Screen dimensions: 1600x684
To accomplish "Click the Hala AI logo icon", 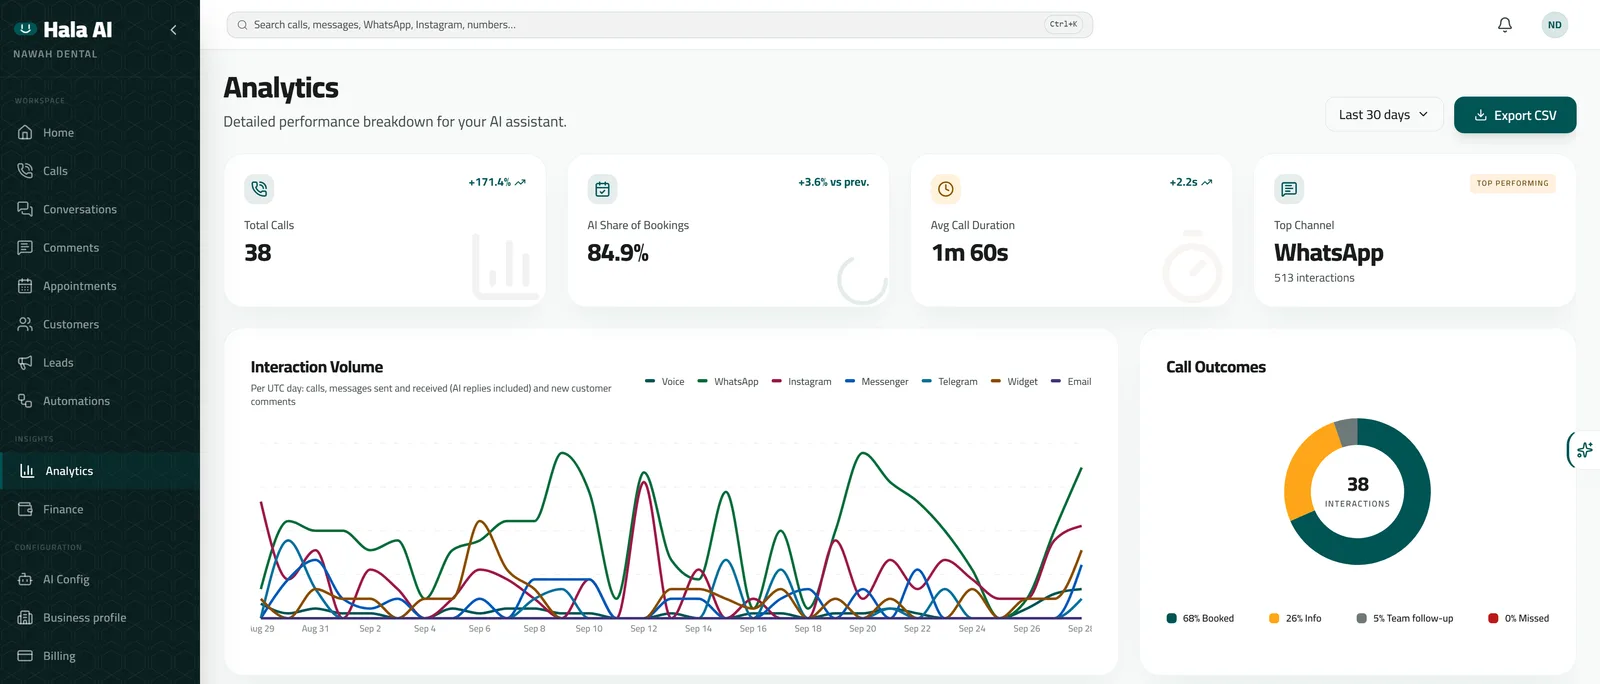I will tap(25, 29).
